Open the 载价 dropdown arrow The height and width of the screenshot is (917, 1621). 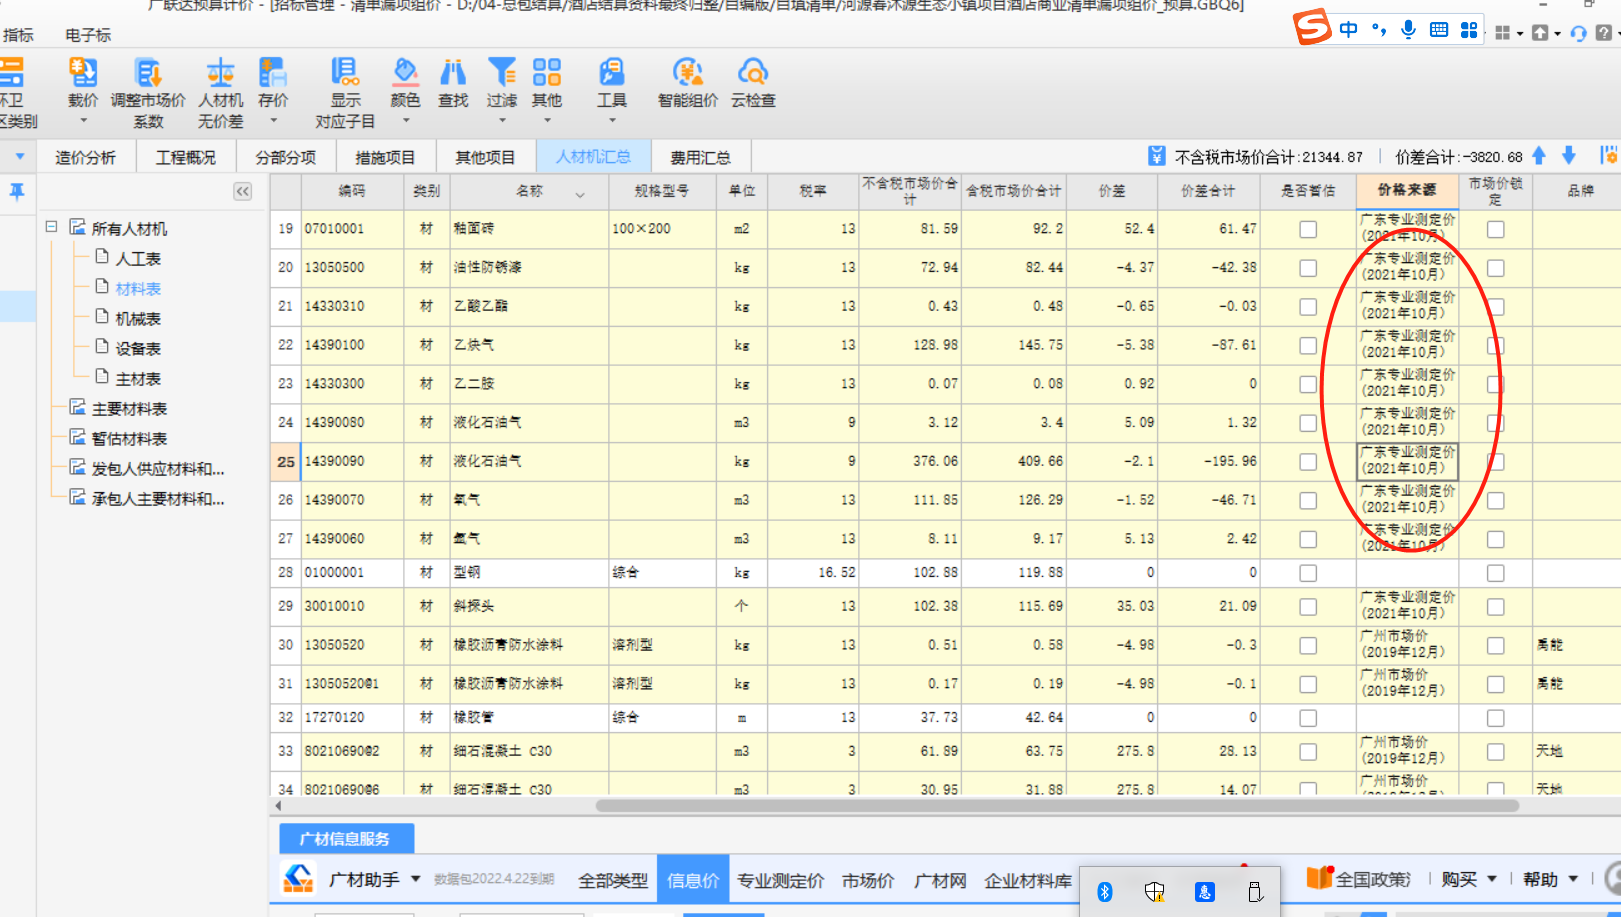[x=83, y=120]
